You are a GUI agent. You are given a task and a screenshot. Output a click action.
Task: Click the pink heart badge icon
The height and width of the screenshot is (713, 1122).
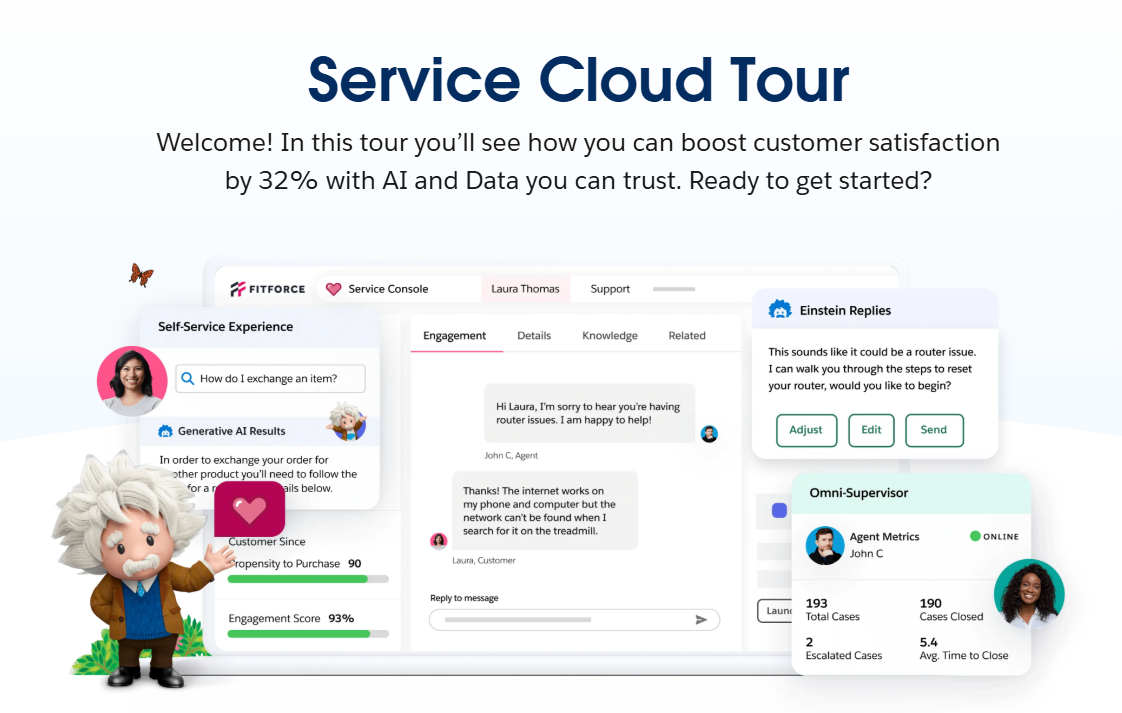click(249, 510)
